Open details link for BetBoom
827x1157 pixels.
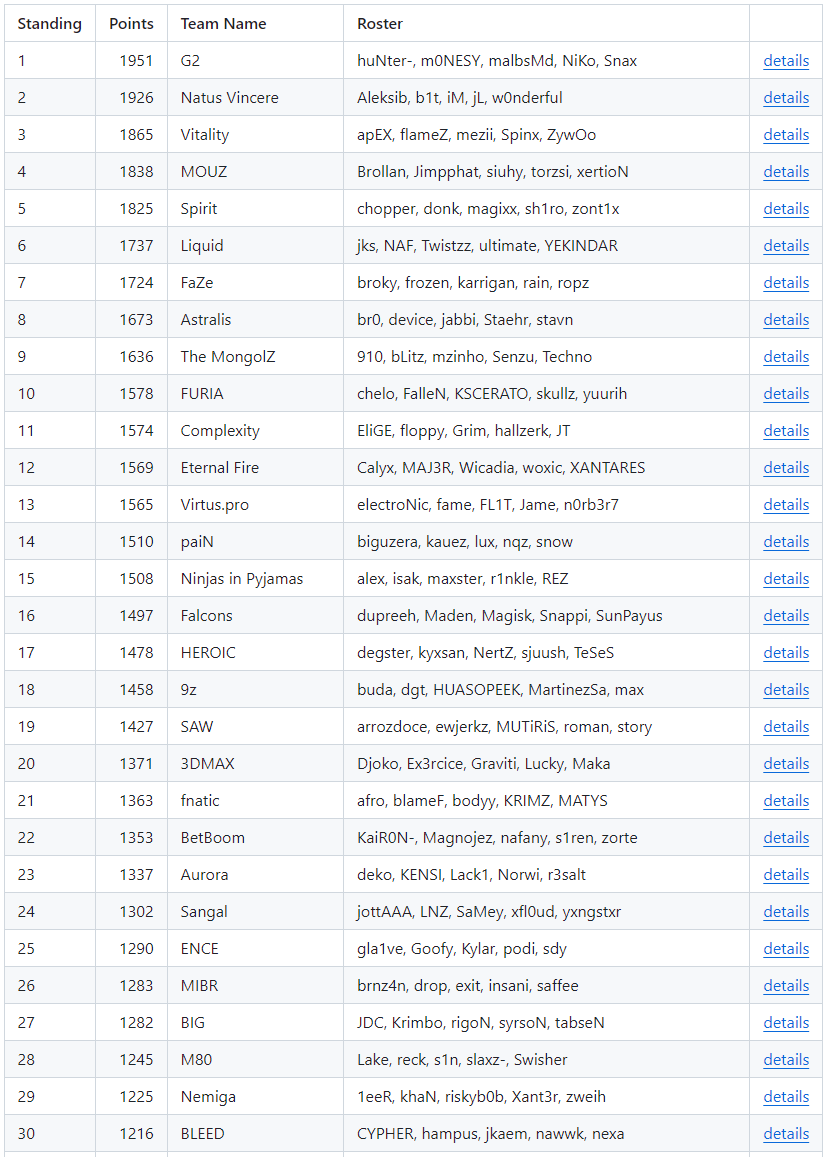[x=786, y=838]
